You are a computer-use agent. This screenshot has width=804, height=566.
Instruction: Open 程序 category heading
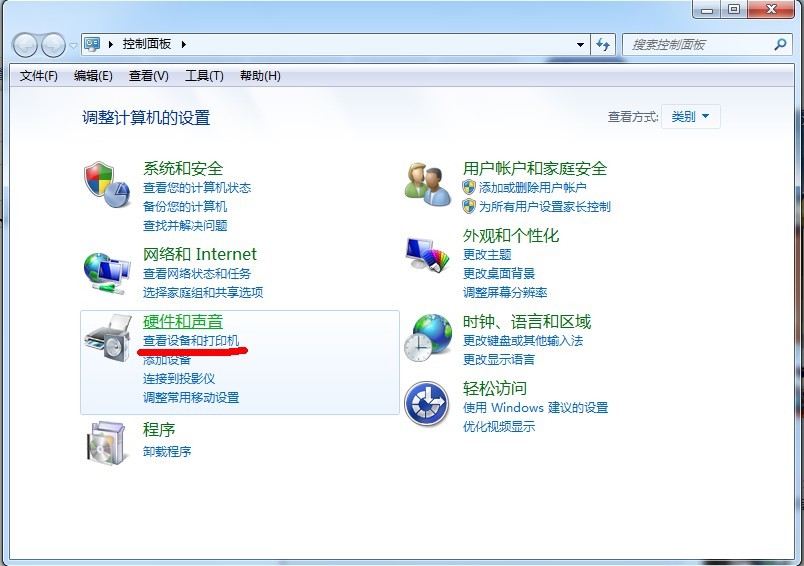159,430
